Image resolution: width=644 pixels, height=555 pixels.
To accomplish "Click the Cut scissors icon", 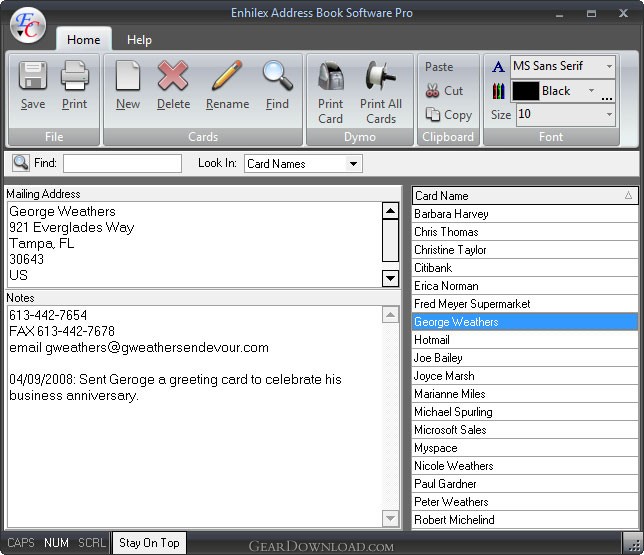I will point(432,91).
